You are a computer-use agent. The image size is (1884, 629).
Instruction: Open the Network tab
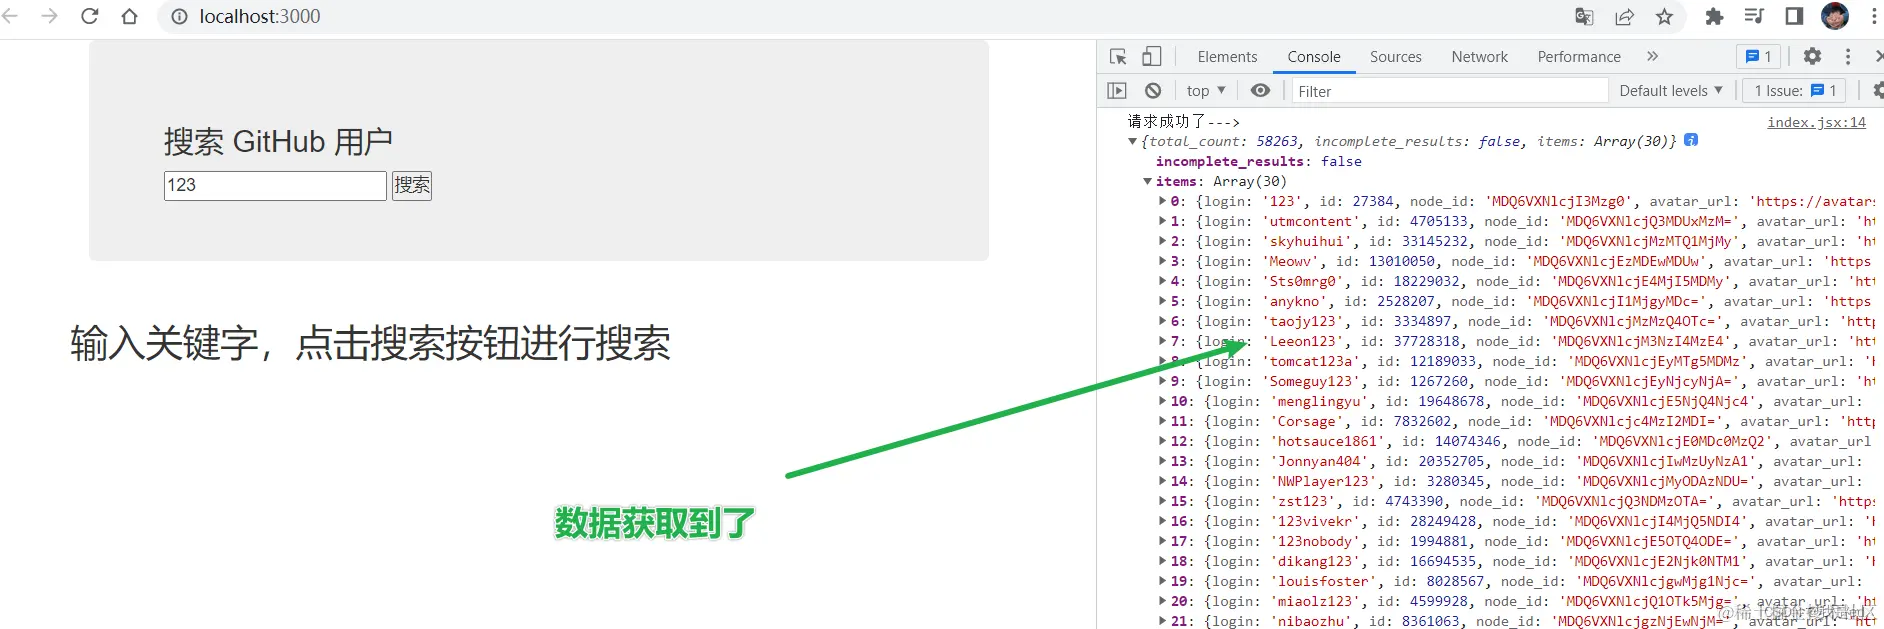pyautogui.click(x=1479, y=57)
